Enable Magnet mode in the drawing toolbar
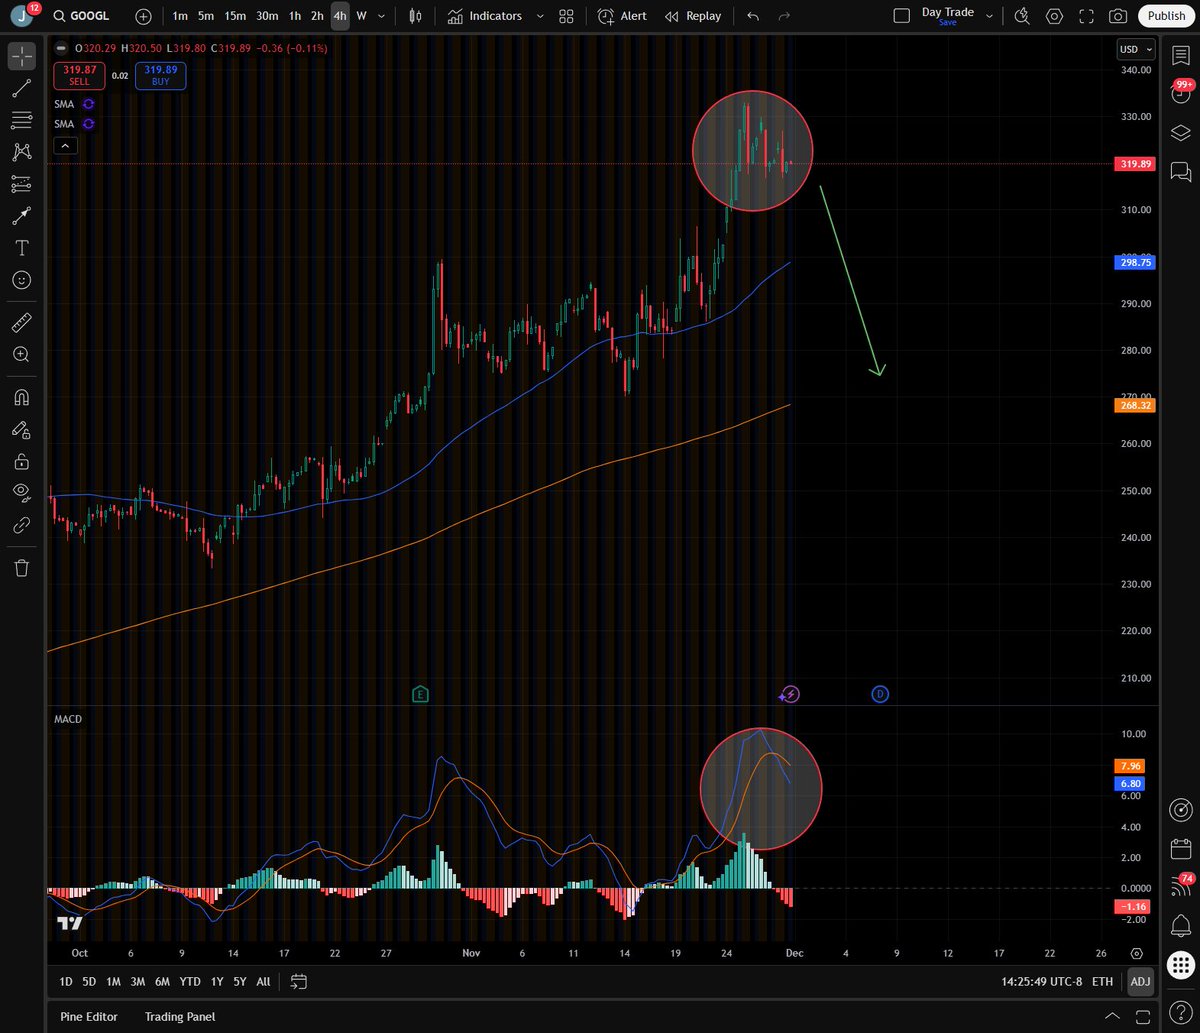The width and height of the screenshot is (1200, 1033). pyautogui.click(x=21, y=397)
